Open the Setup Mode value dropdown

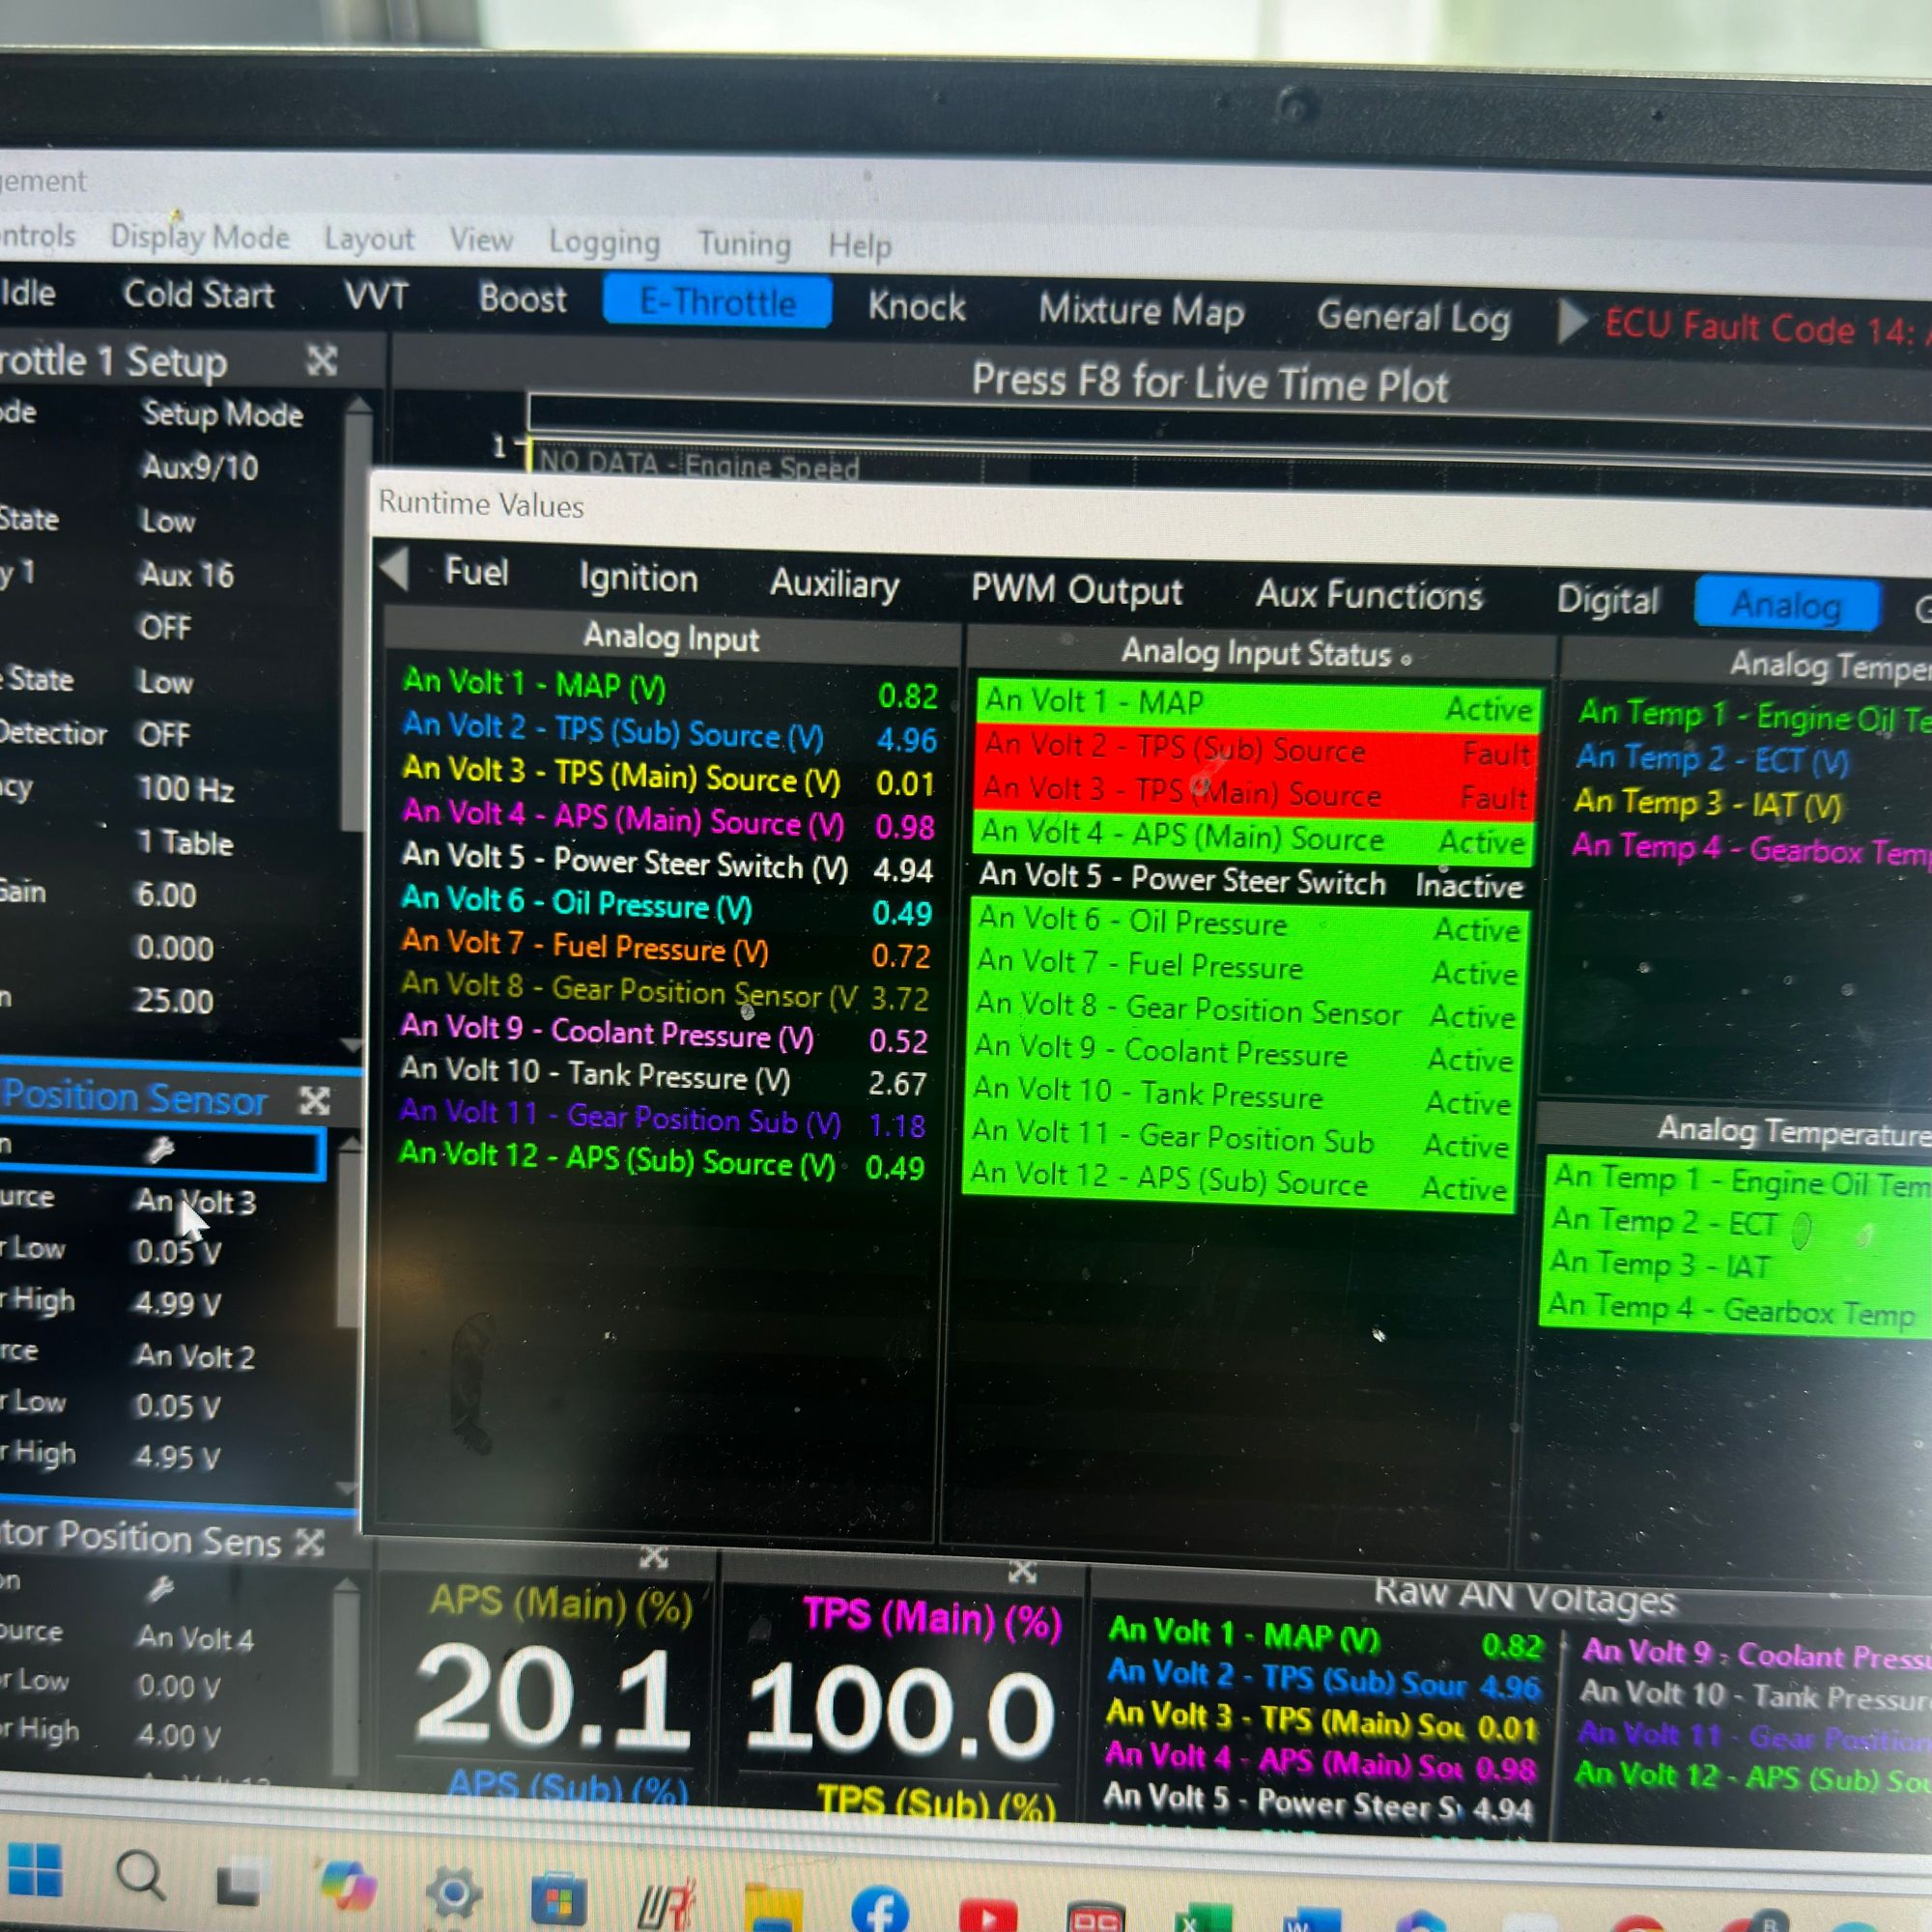click(222, 414)
